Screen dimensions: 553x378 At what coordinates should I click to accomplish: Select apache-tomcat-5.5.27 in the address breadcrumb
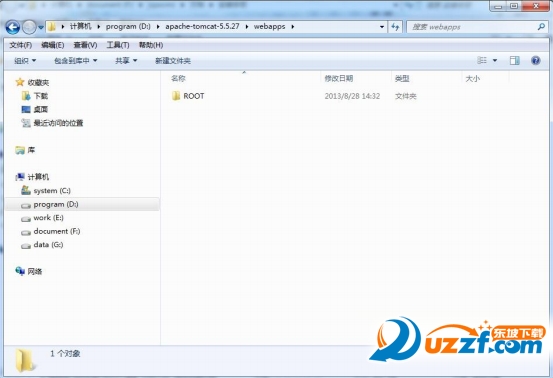tap(202, 26)
